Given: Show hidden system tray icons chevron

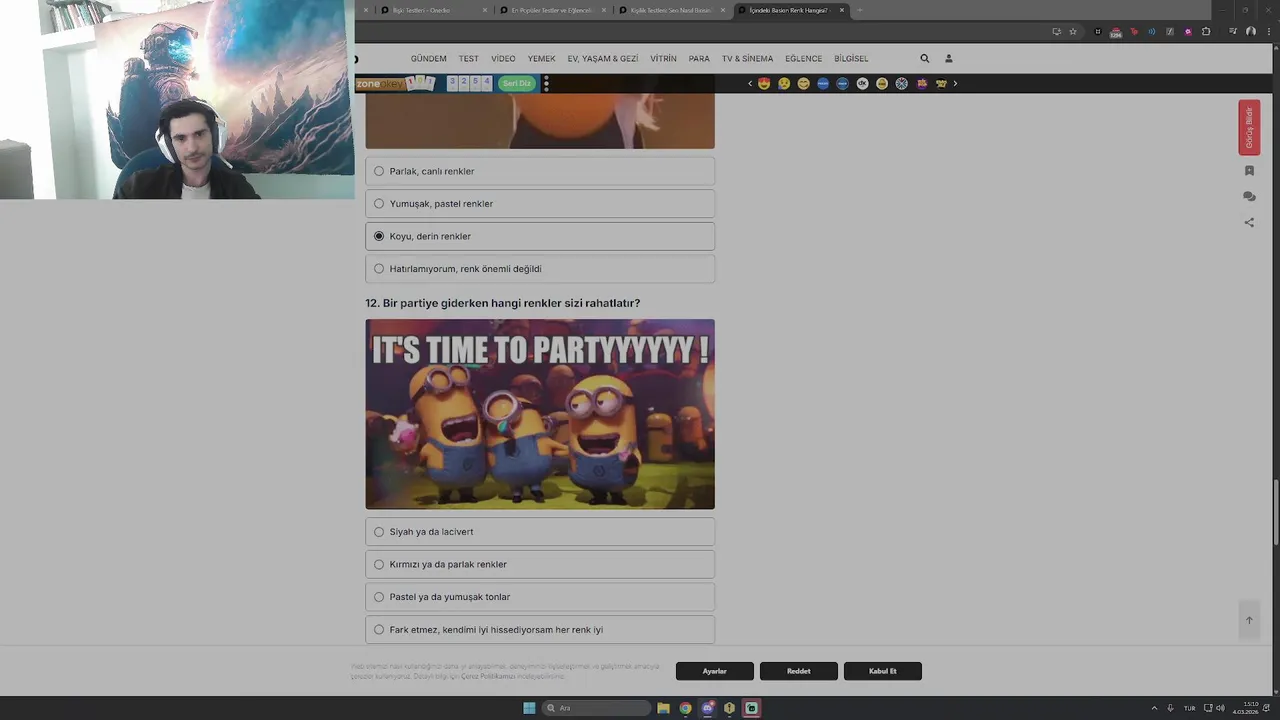Looking at the screenshot, I should (1154, 708).
